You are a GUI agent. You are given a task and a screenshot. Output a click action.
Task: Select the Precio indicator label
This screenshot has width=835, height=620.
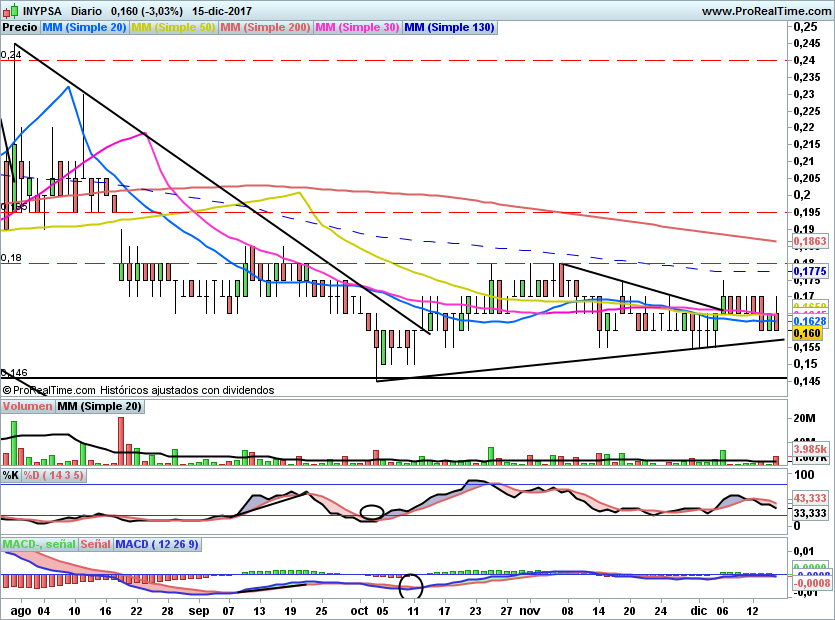click(x=20, y=27)
